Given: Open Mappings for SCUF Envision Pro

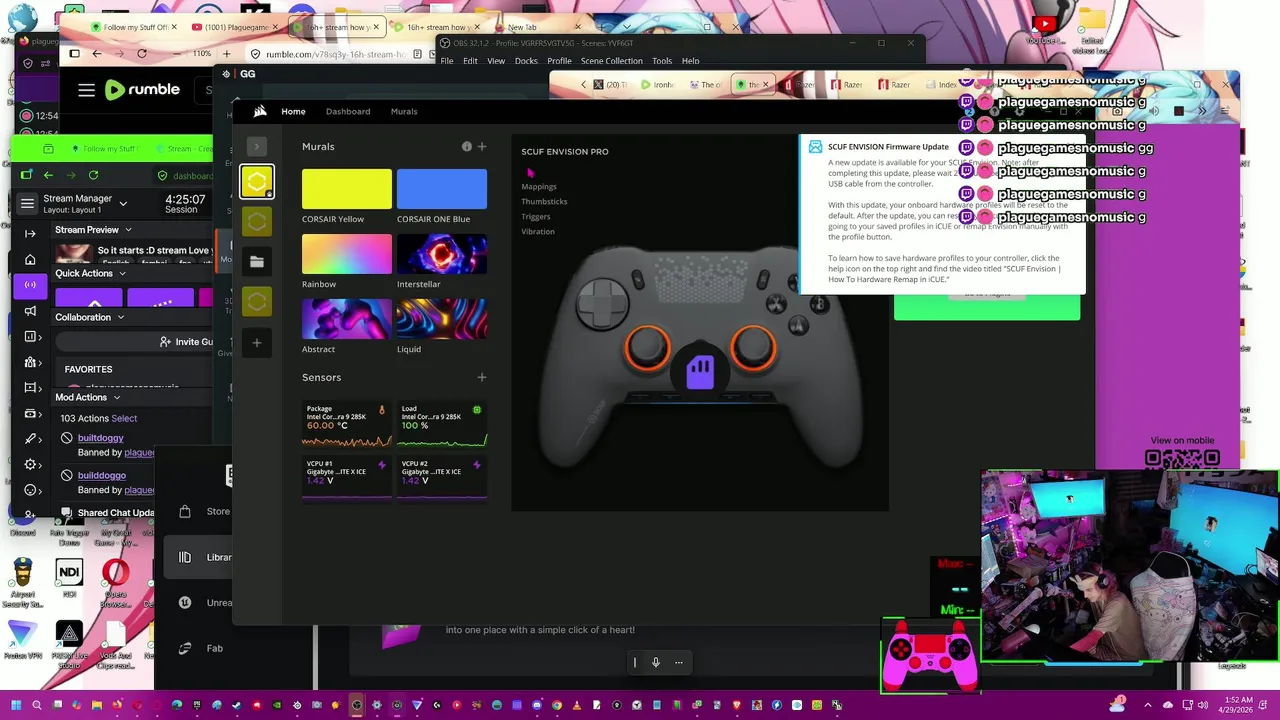Looking at the screenshot, I should pos(539,186).
